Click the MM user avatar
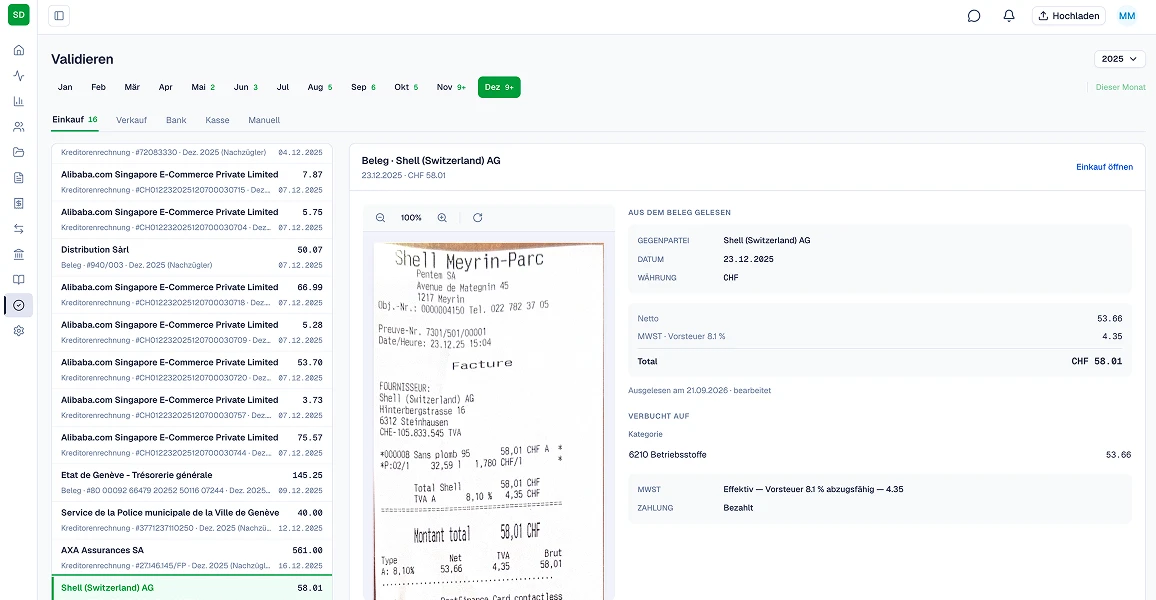The width and height of the screenshot is (1156, 600). (1127, 15)
